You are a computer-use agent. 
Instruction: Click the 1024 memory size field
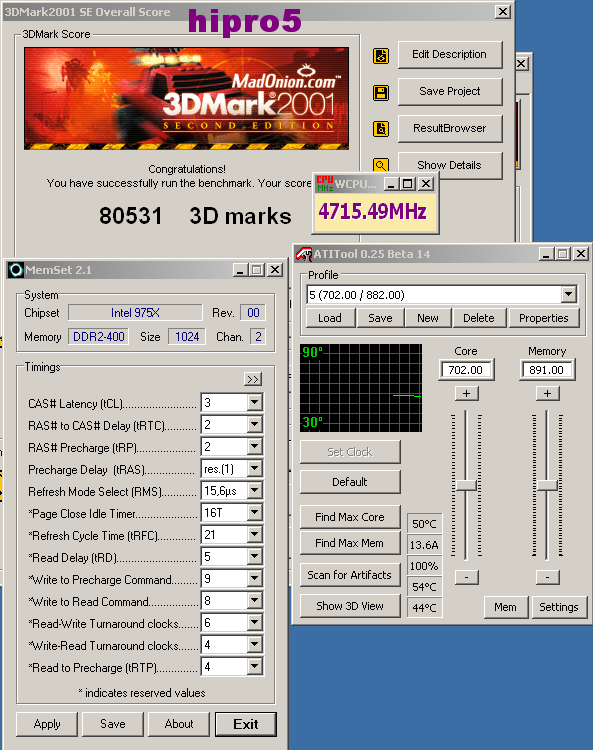187,337
